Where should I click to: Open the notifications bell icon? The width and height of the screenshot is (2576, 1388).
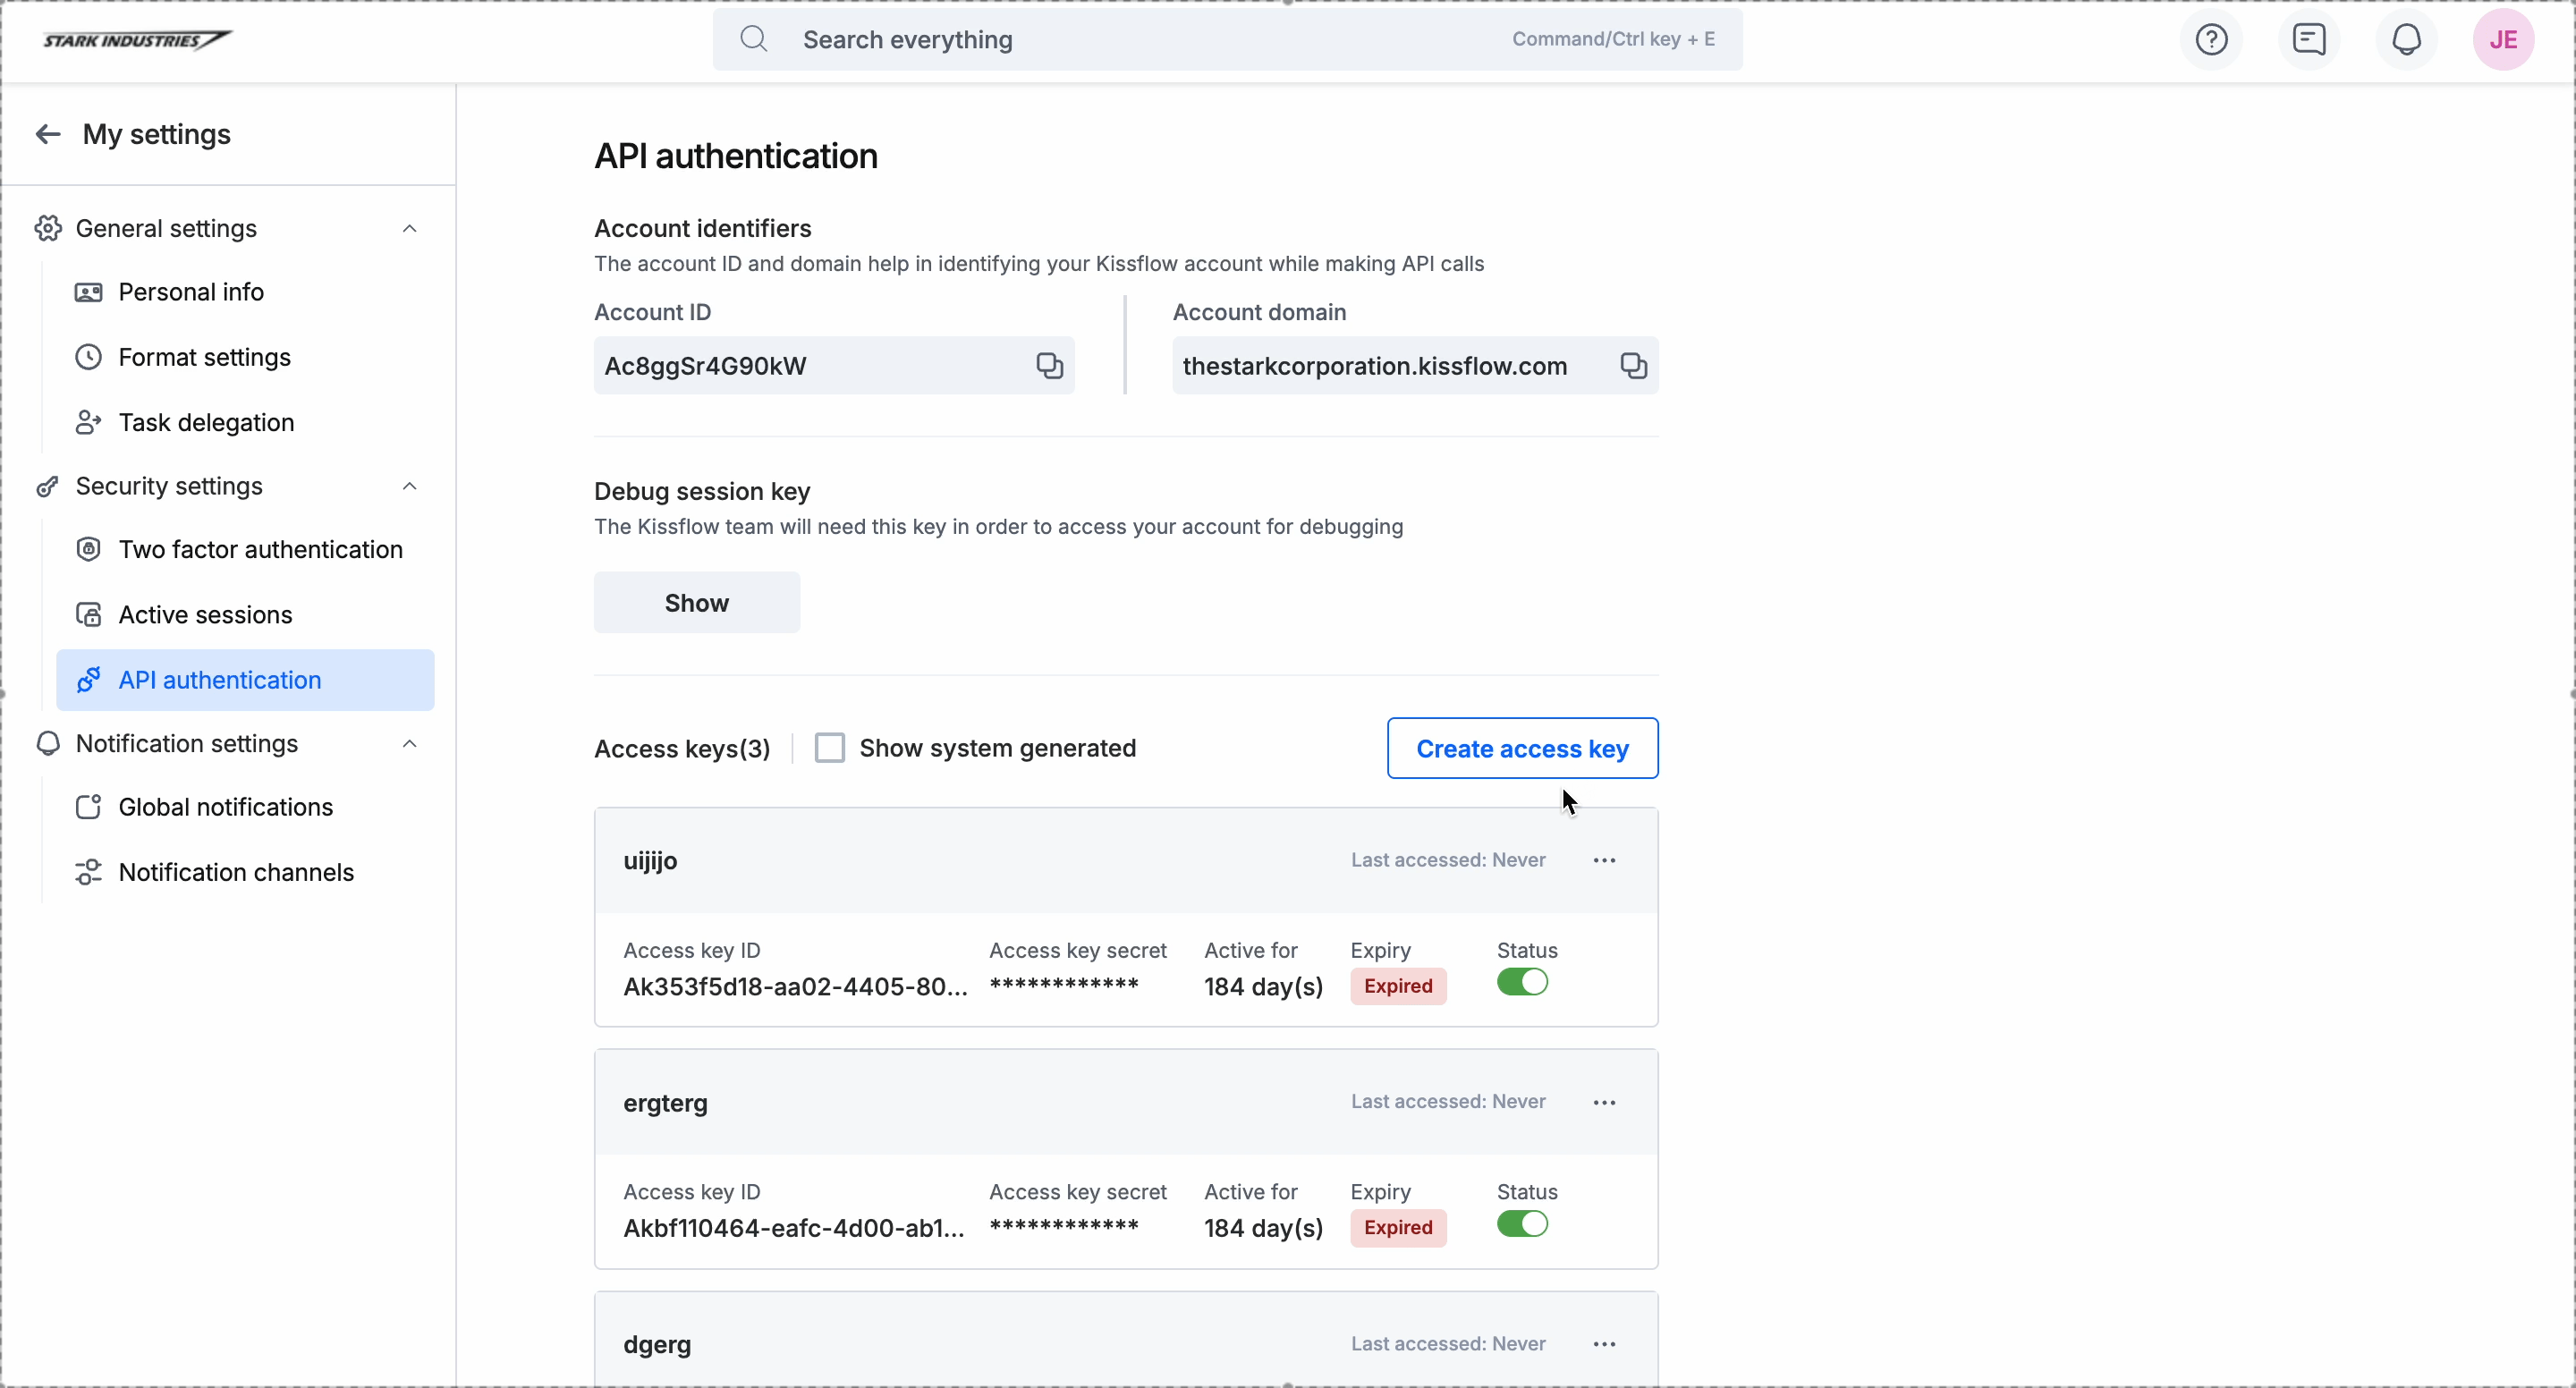coord(2406,40)
